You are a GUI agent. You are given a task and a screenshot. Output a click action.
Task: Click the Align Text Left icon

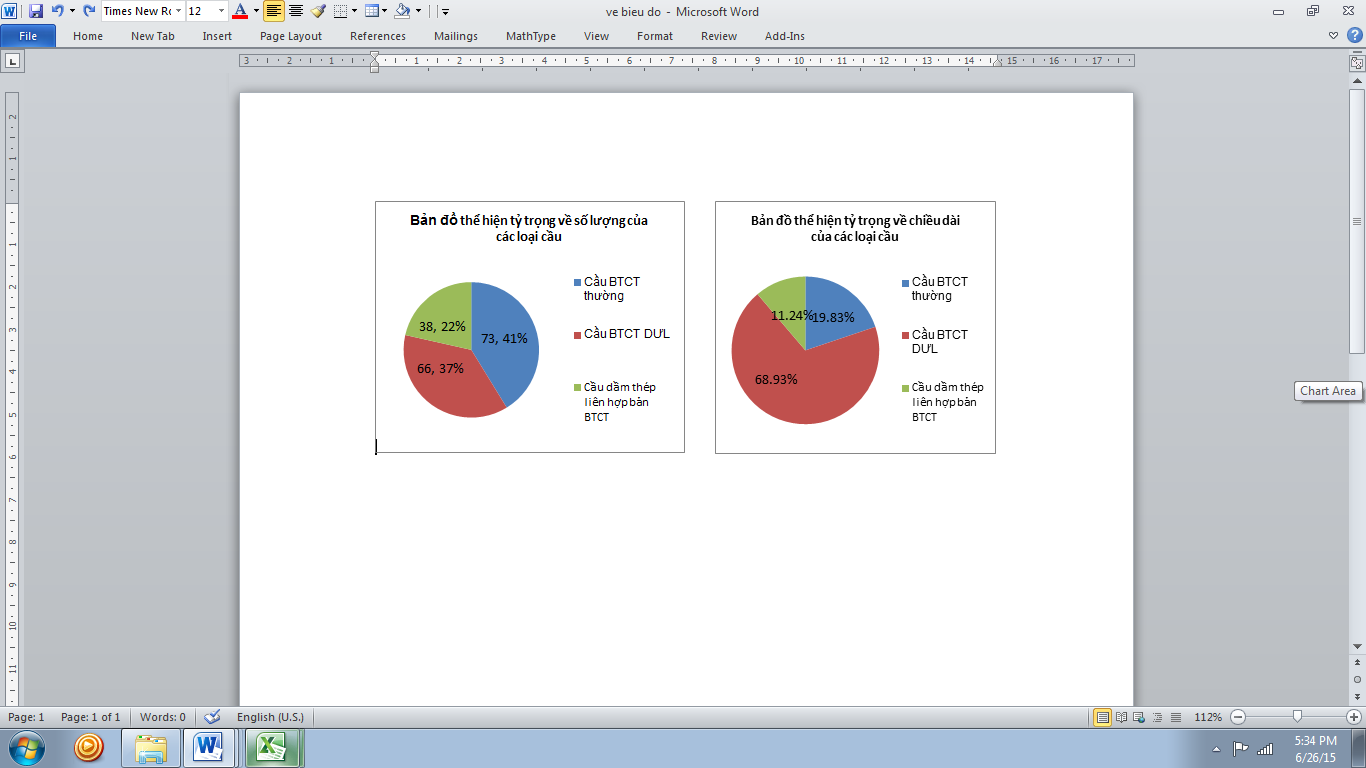pos(274,11)
